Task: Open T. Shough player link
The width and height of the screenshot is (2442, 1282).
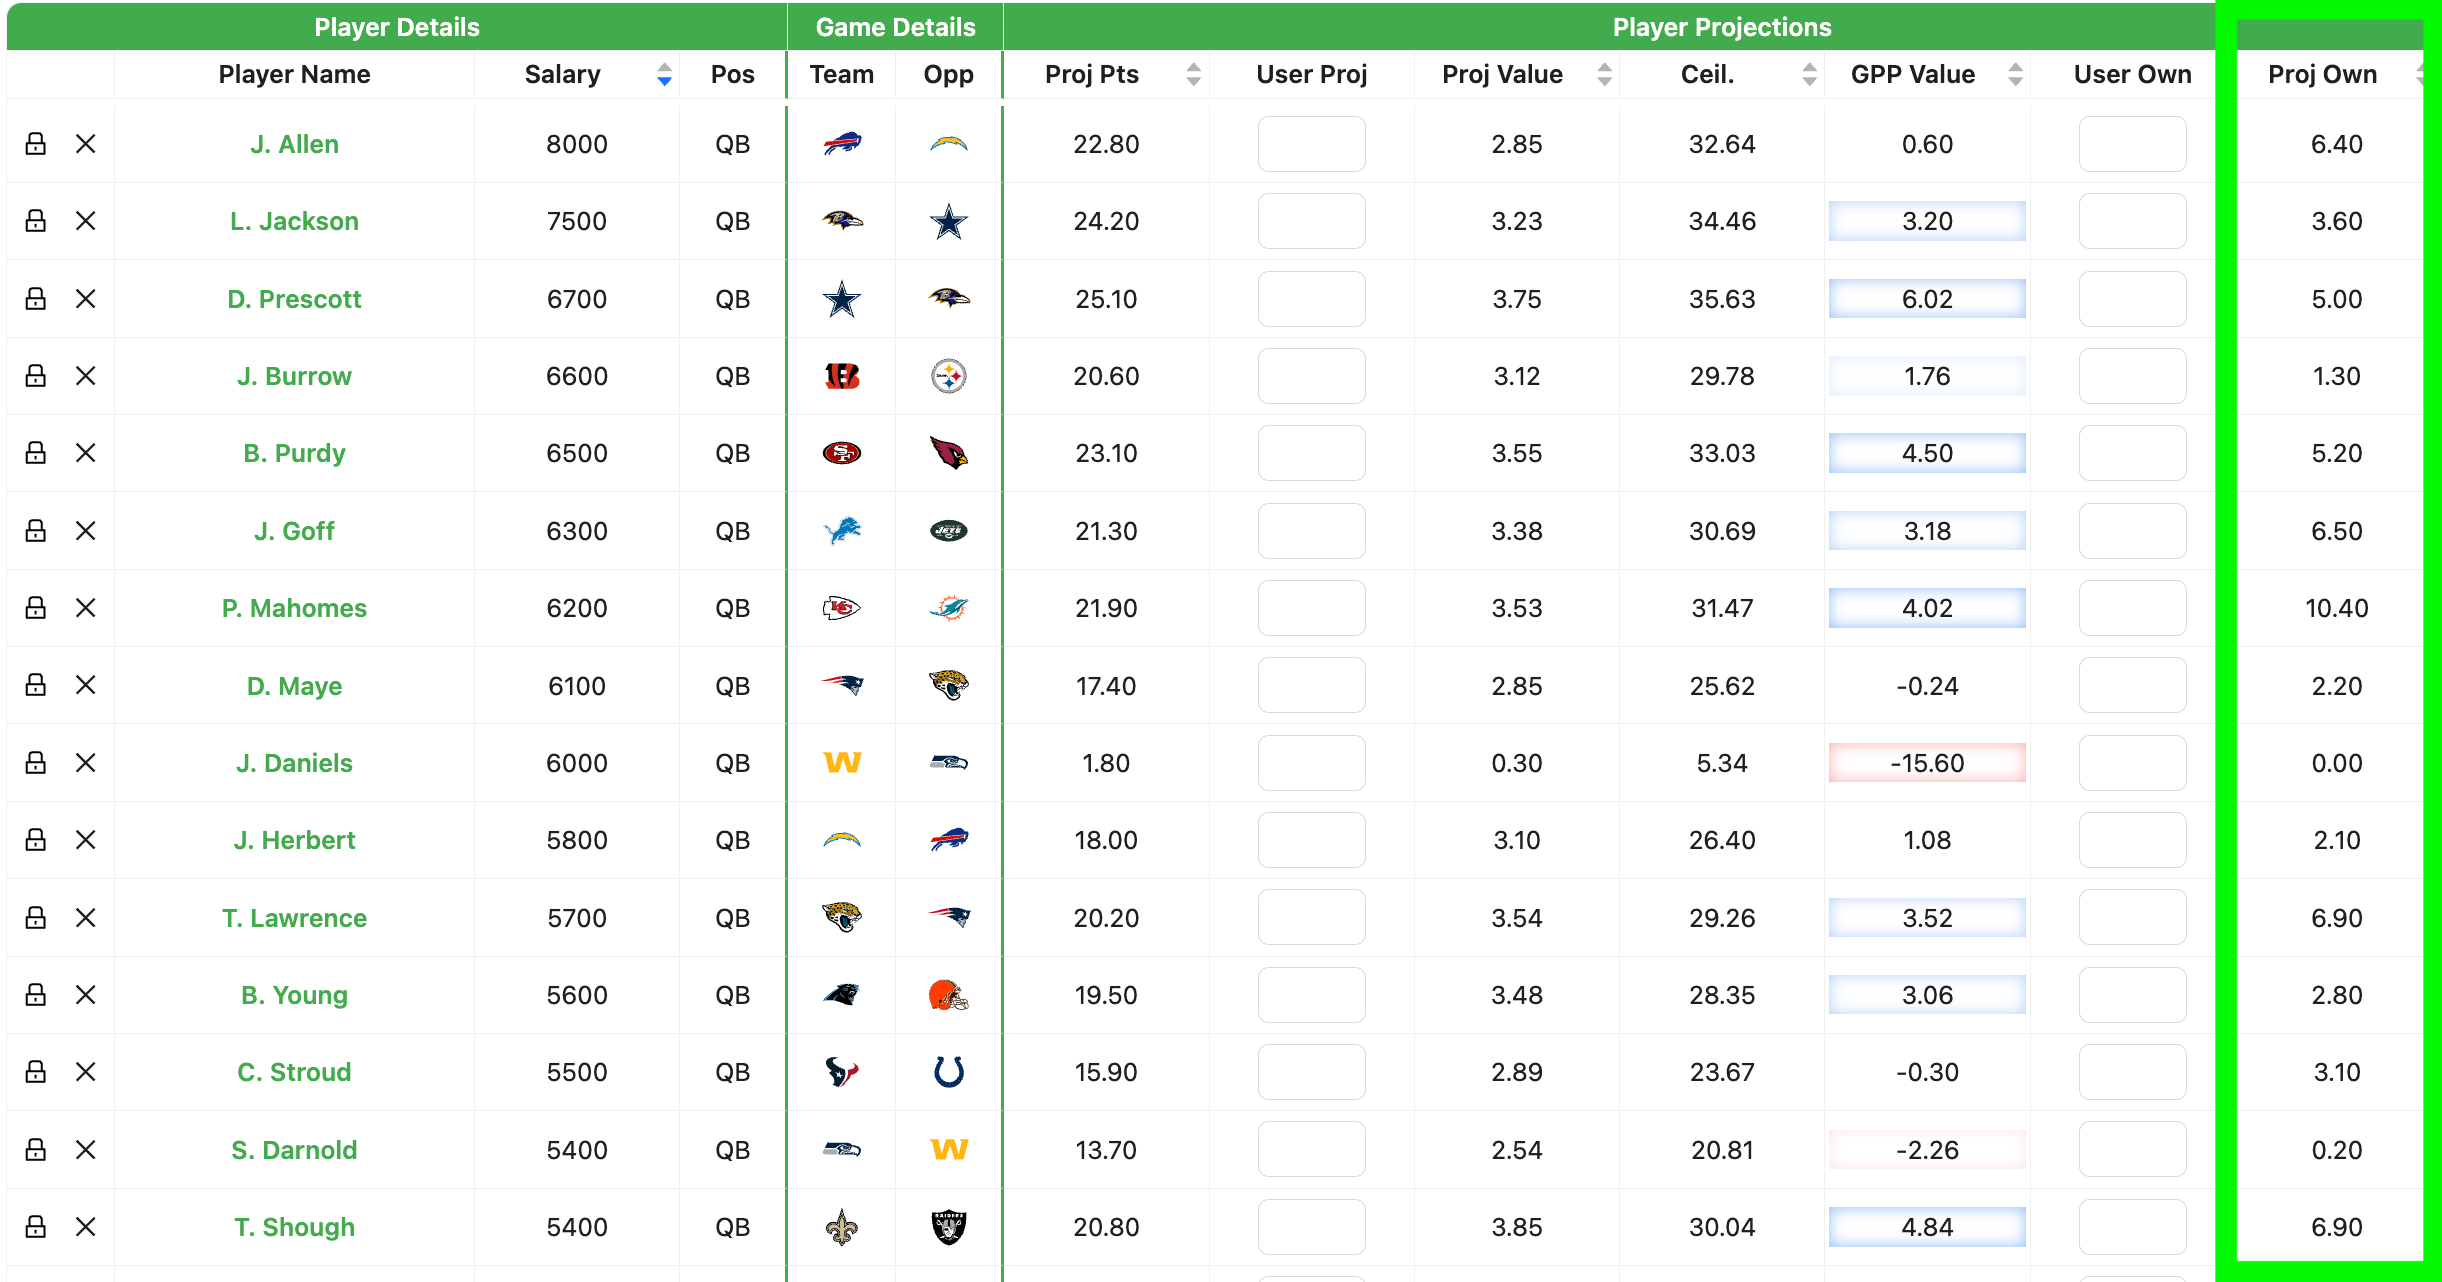Action: [x=294, y=1227]
